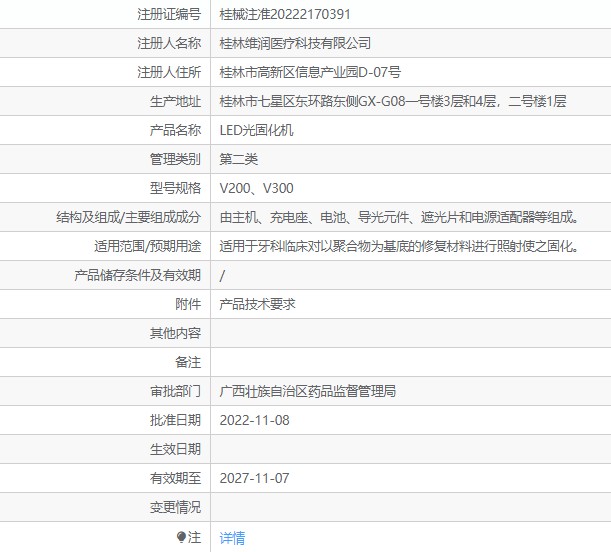Click the 产品储存条件及有效期 label
The width and height of the screenshot is (611, 552).
click(138, 275)
